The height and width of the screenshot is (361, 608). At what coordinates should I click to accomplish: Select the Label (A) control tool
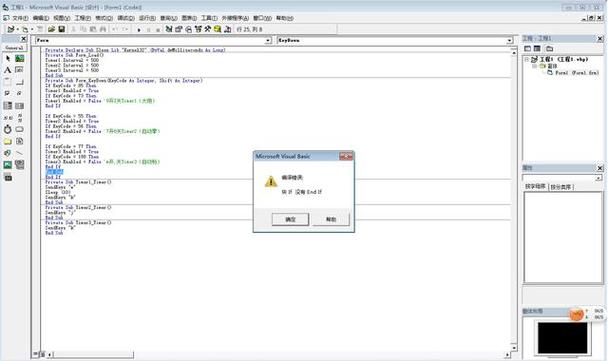pos(8,70)
